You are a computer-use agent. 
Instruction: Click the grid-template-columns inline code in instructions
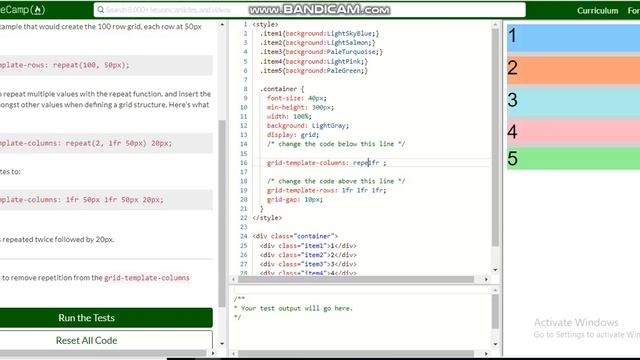click(147, 278)
